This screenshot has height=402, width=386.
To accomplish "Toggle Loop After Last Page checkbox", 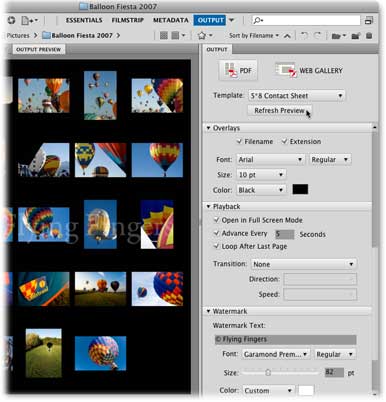I will [x=217, y=246].
